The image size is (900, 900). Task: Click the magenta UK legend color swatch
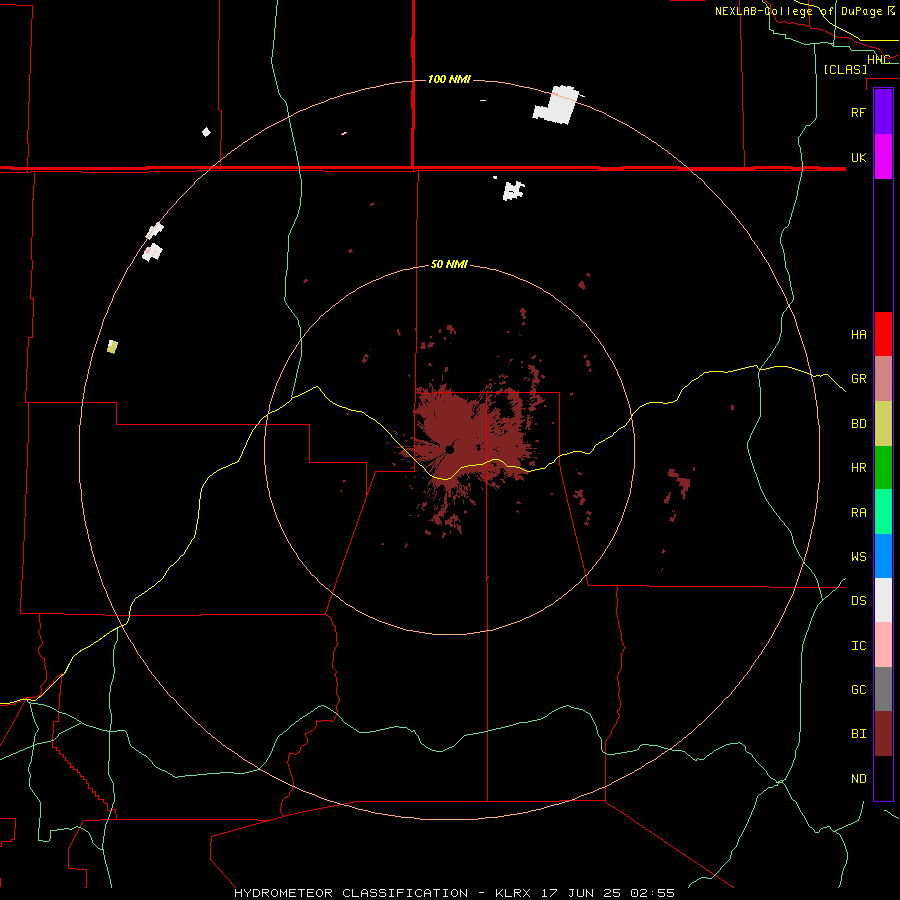883,157
